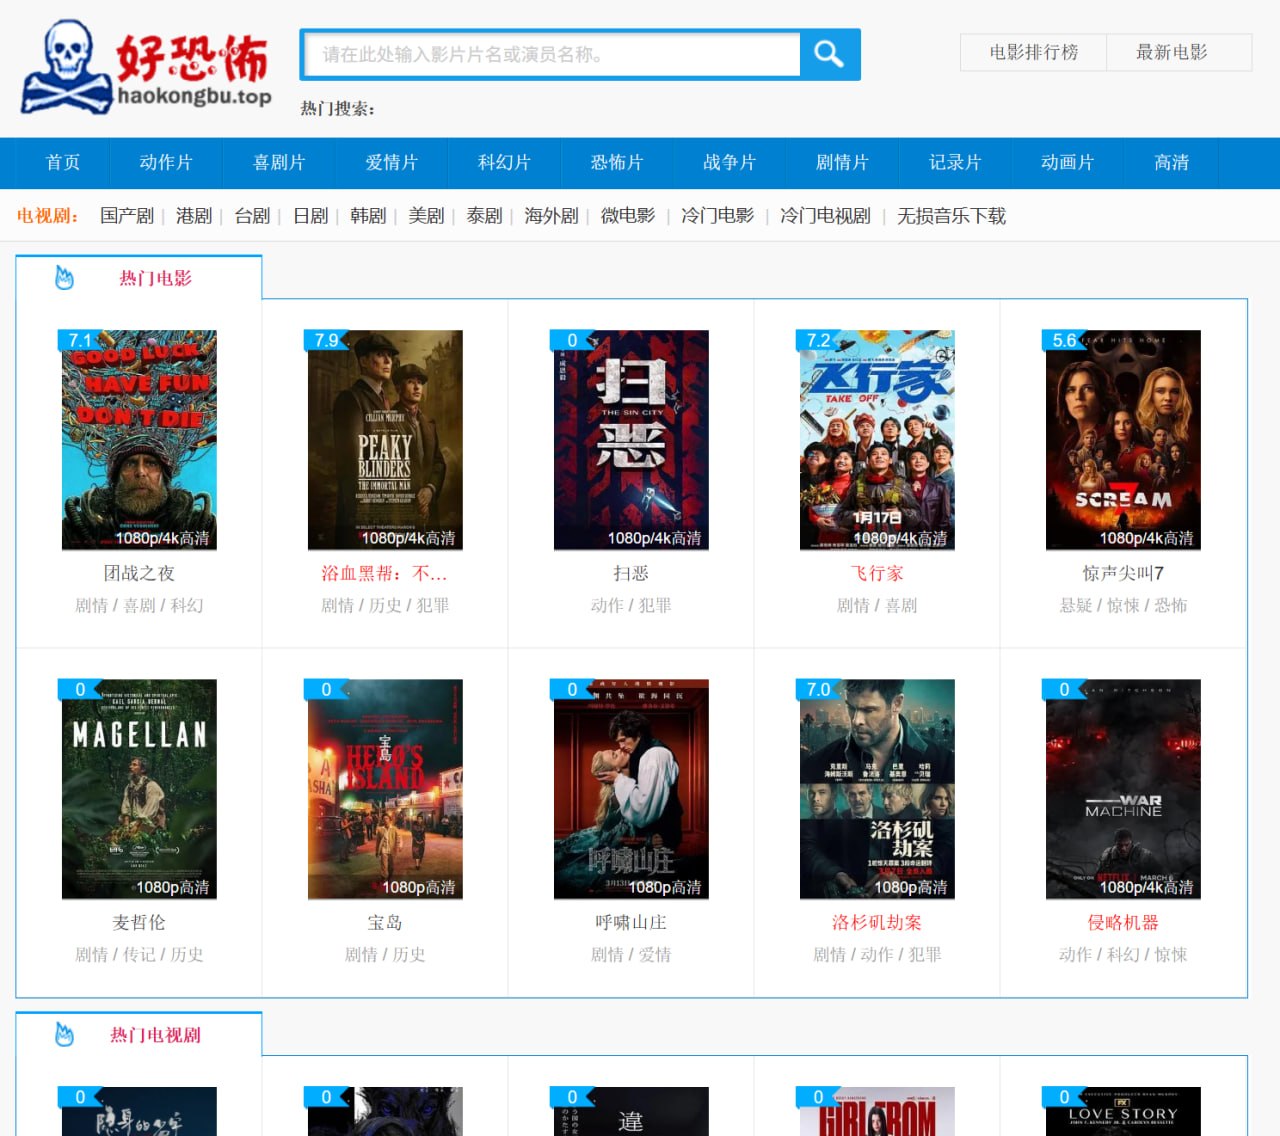Click the flame icon beside 热门电视剧

[x=65, y=1036]
